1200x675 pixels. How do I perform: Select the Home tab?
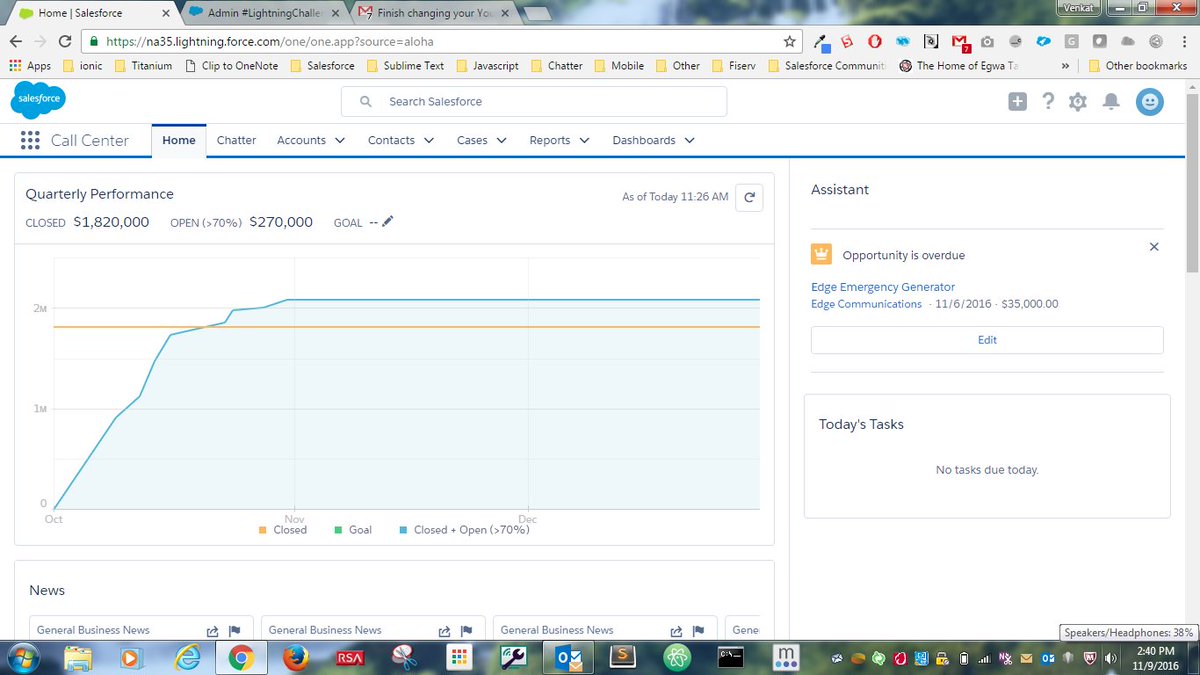pyautogui.click(x=179, y=140)
